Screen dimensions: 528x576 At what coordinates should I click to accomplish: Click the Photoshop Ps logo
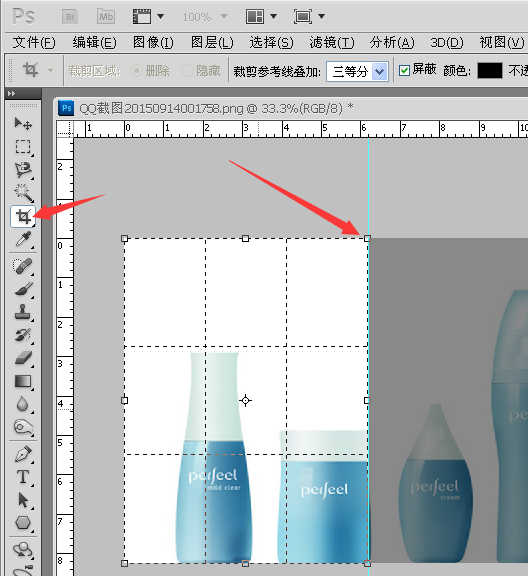click(x=24, y=17)
